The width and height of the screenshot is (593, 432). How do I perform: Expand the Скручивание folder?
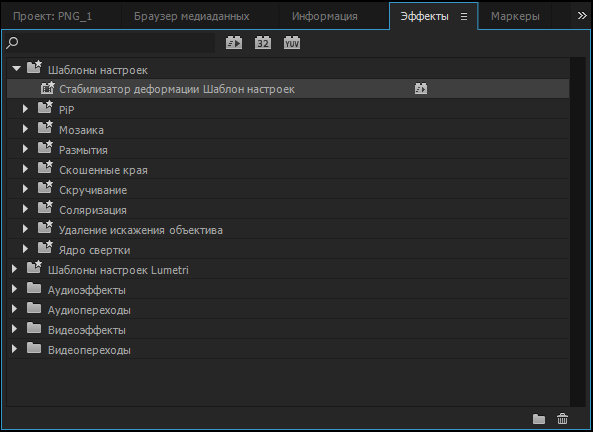coord(25,189)
